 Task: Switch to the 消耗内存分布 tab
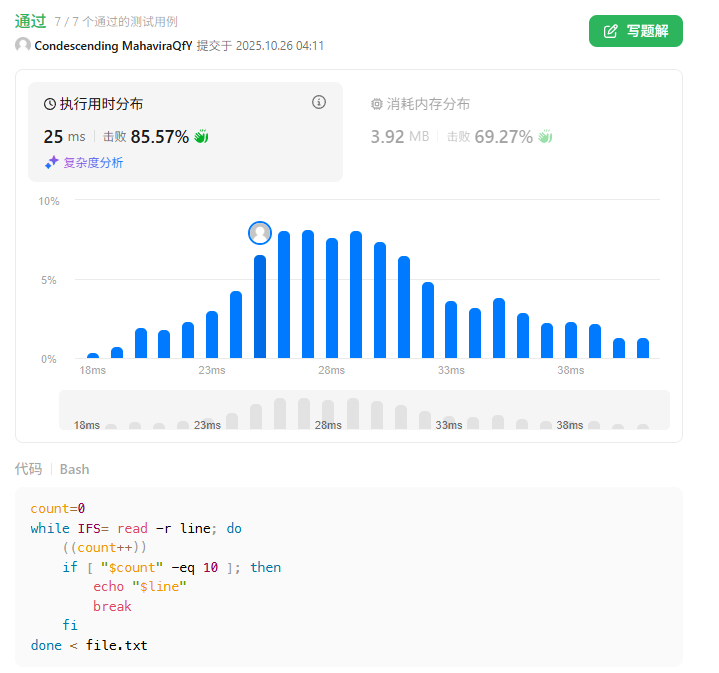pyautogui.click(x=428, y=104)
